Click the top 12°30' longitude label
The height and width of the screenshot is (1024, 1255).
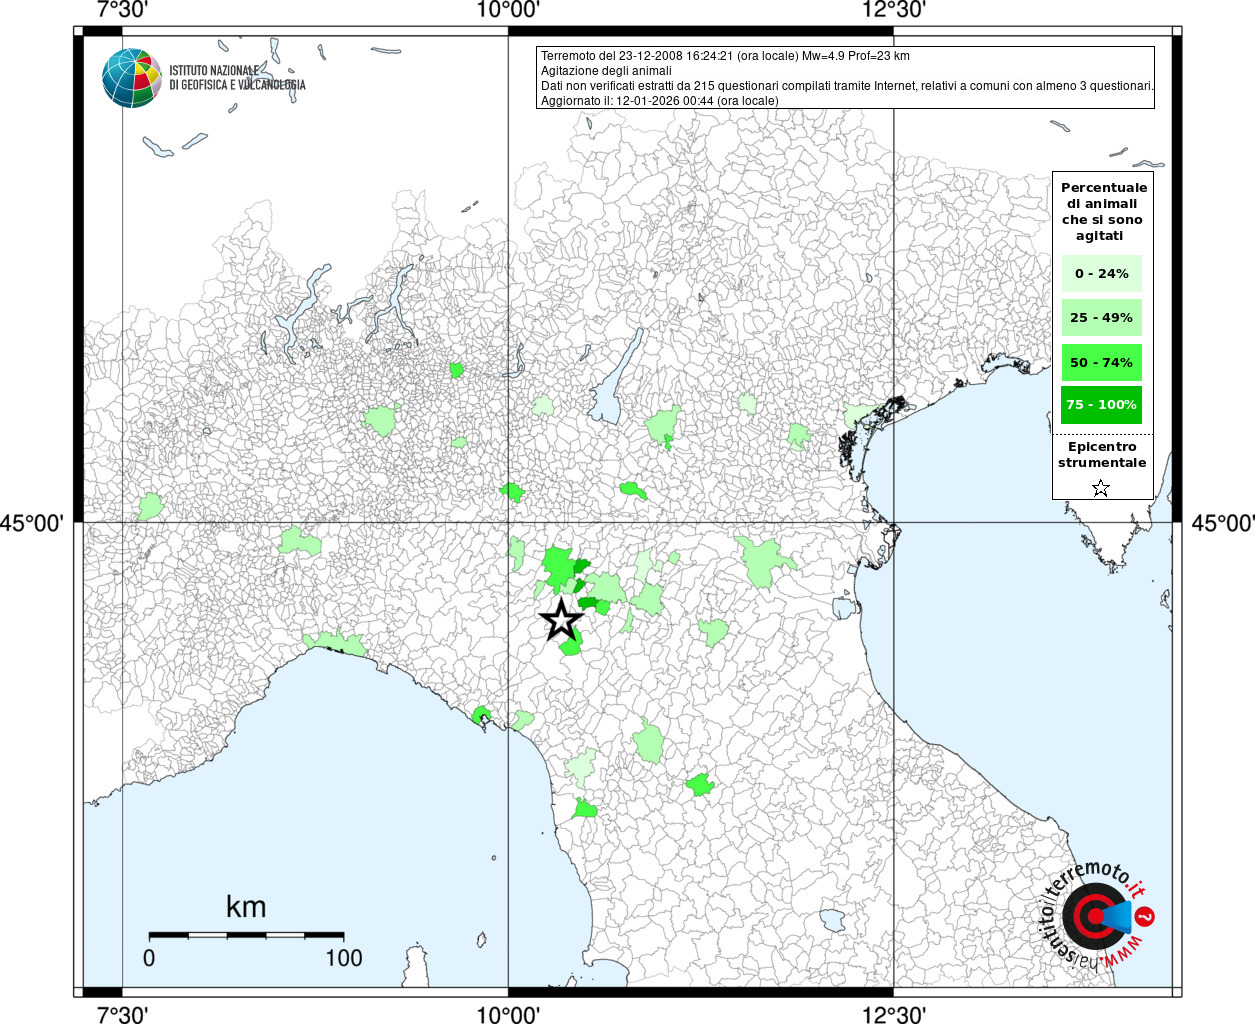coord(894,10)
